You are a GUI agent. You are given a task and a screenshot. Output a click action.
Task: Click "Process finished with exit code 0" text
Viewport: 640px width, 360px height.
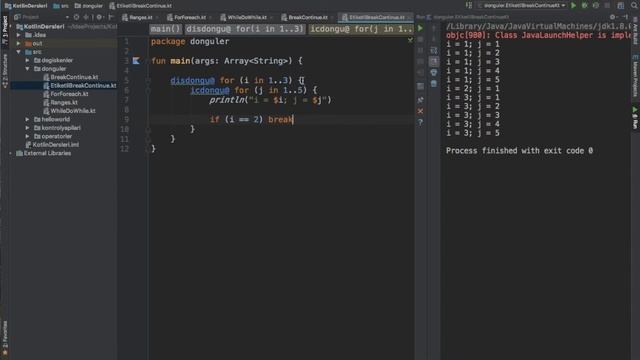pos(519,151)
